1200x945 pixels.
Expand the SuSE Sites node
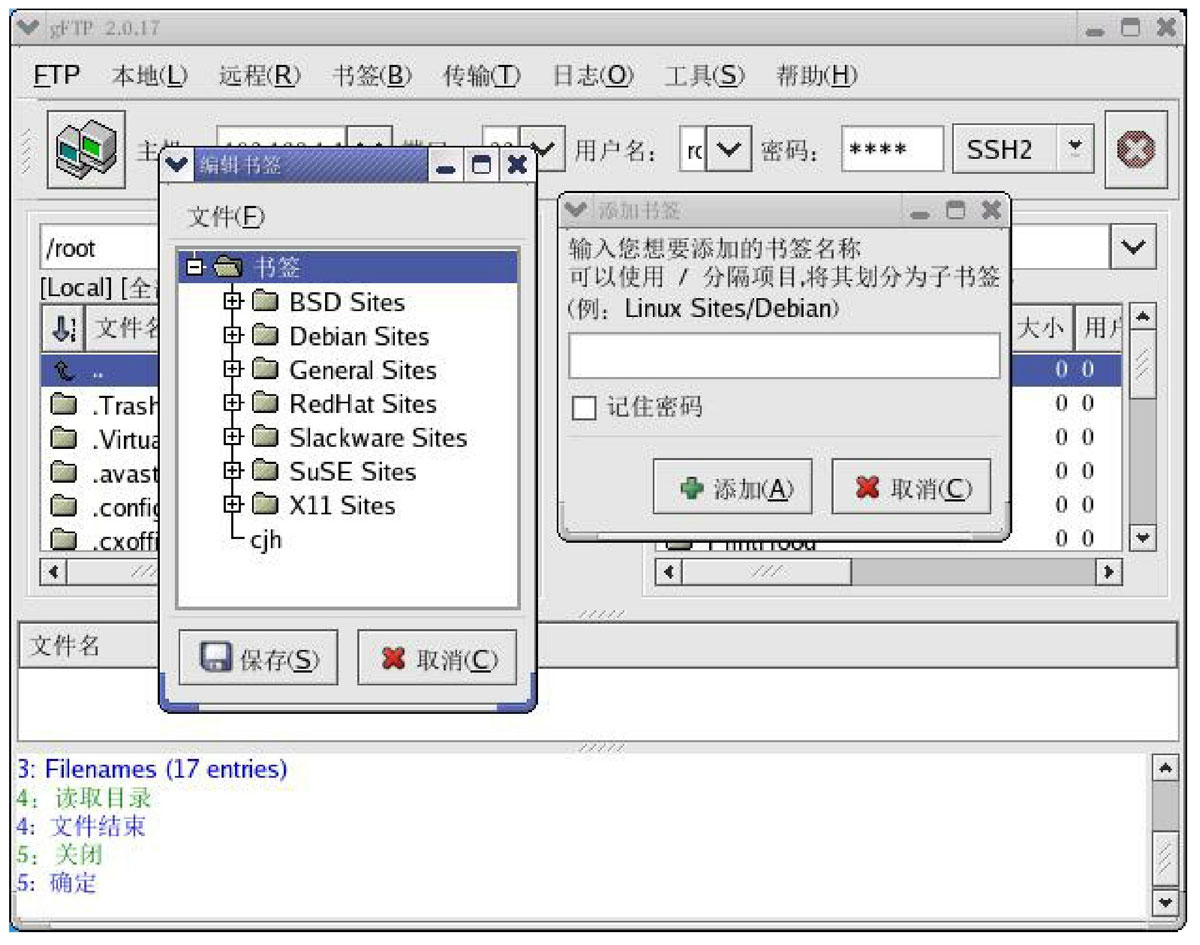click(x=233, y=472)
